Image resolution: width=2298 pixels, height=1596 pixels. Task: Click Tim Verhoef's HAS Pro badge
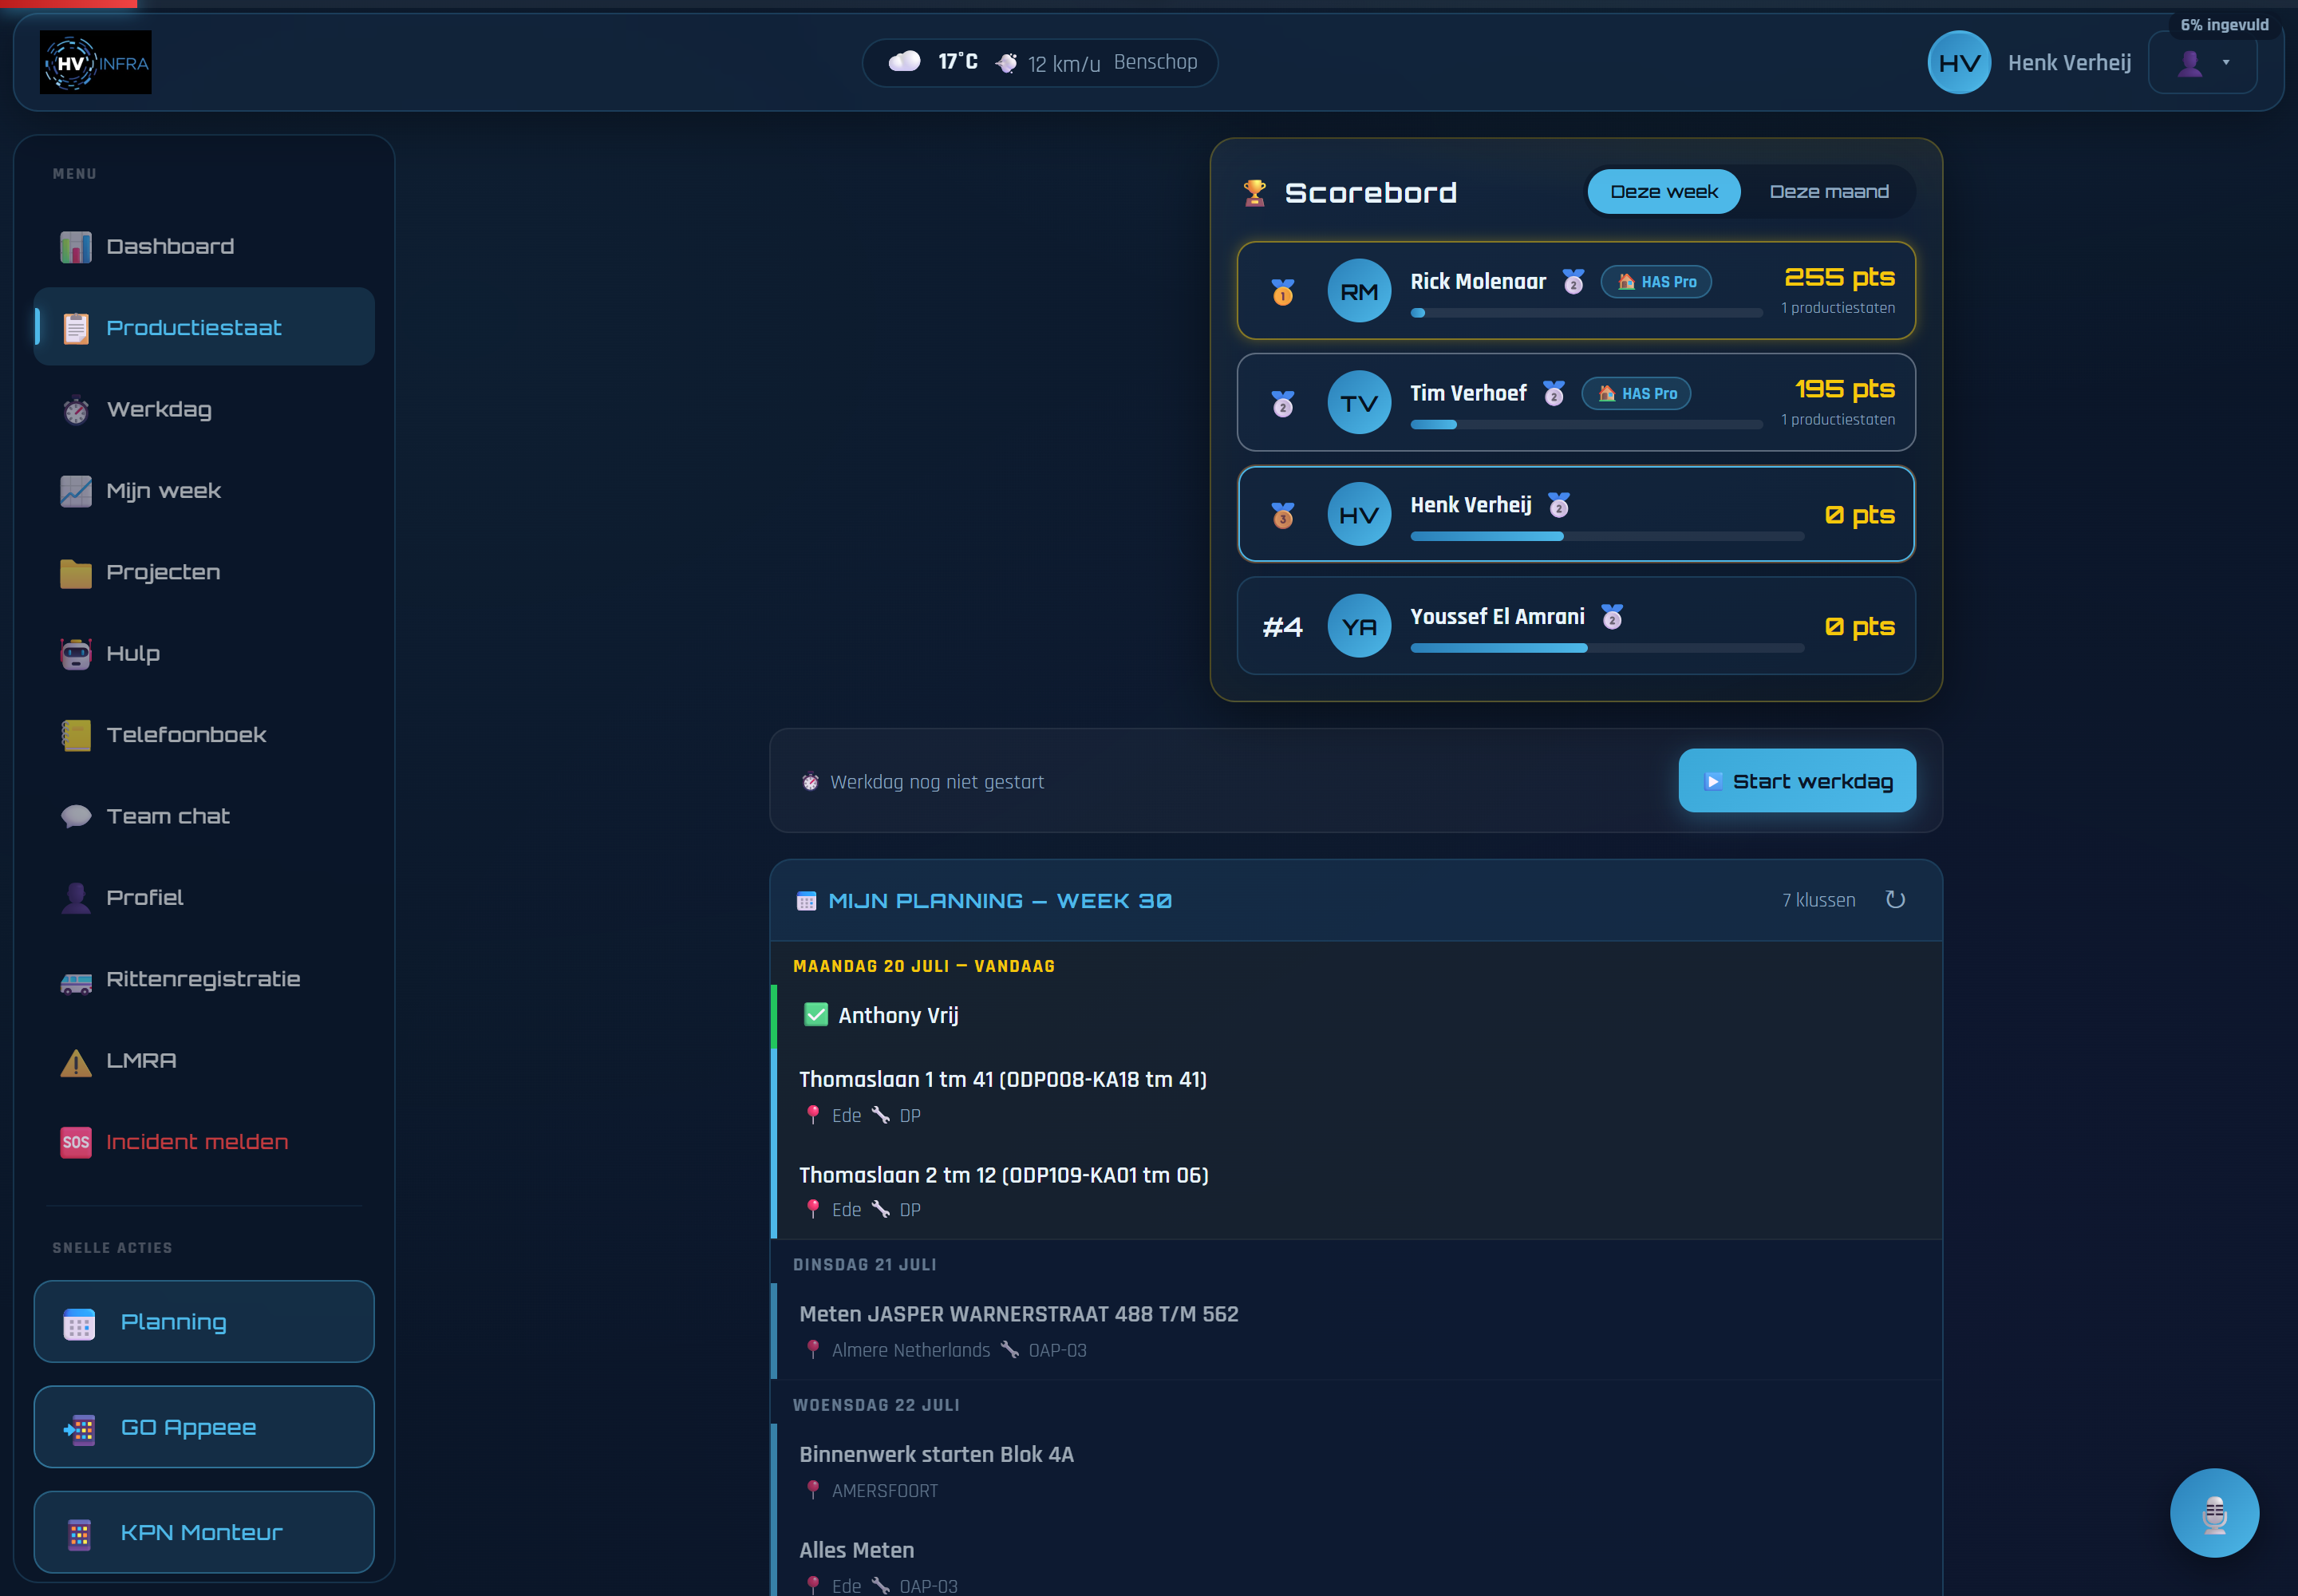point(1636,394)
